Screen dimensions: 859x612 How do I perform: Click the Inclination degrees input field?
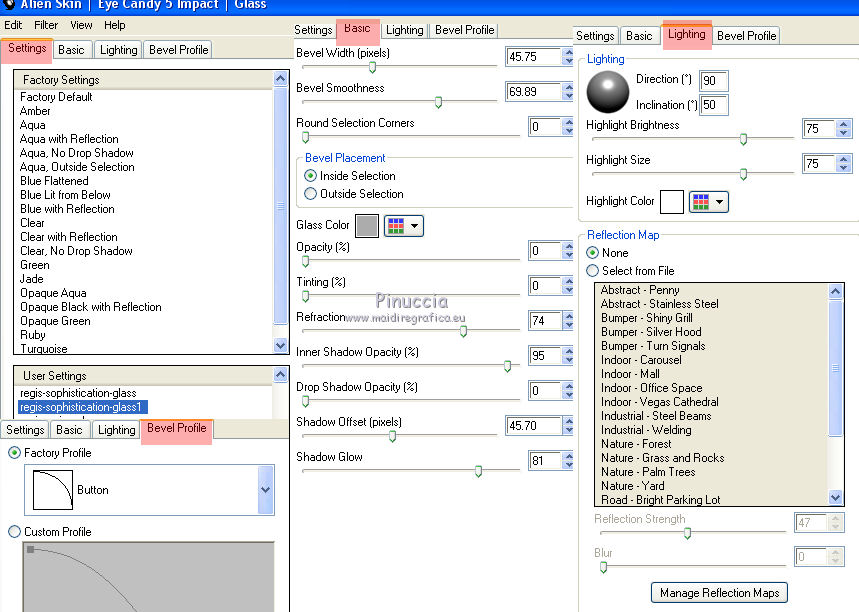(714, 105)
